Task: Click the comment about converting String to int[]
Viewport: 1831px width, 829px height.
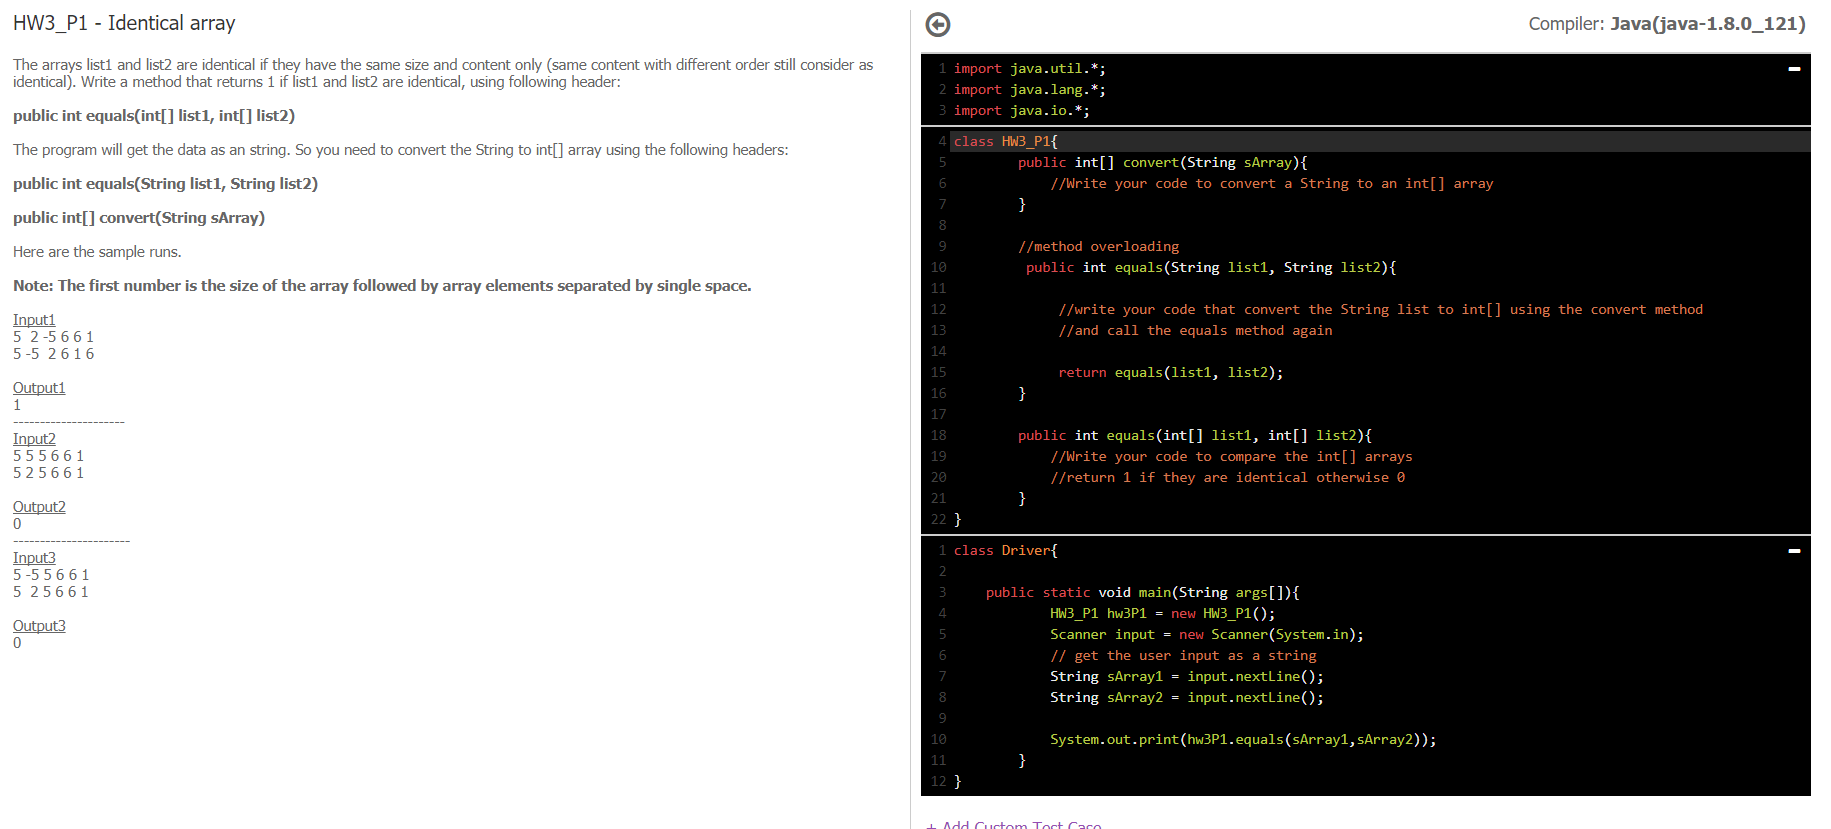Action: click(1271, 183)
